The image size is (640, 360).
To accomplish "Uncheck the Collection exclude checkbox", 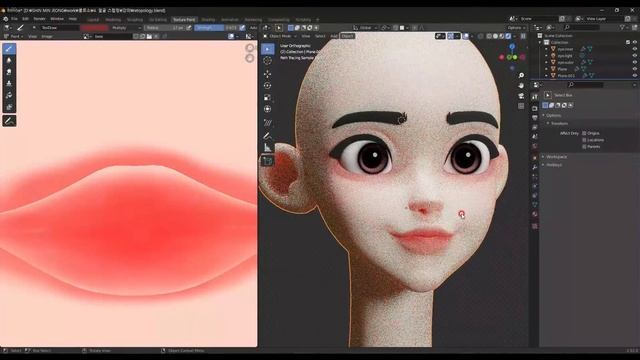I will pyautogui.click(x=628, y=42).
